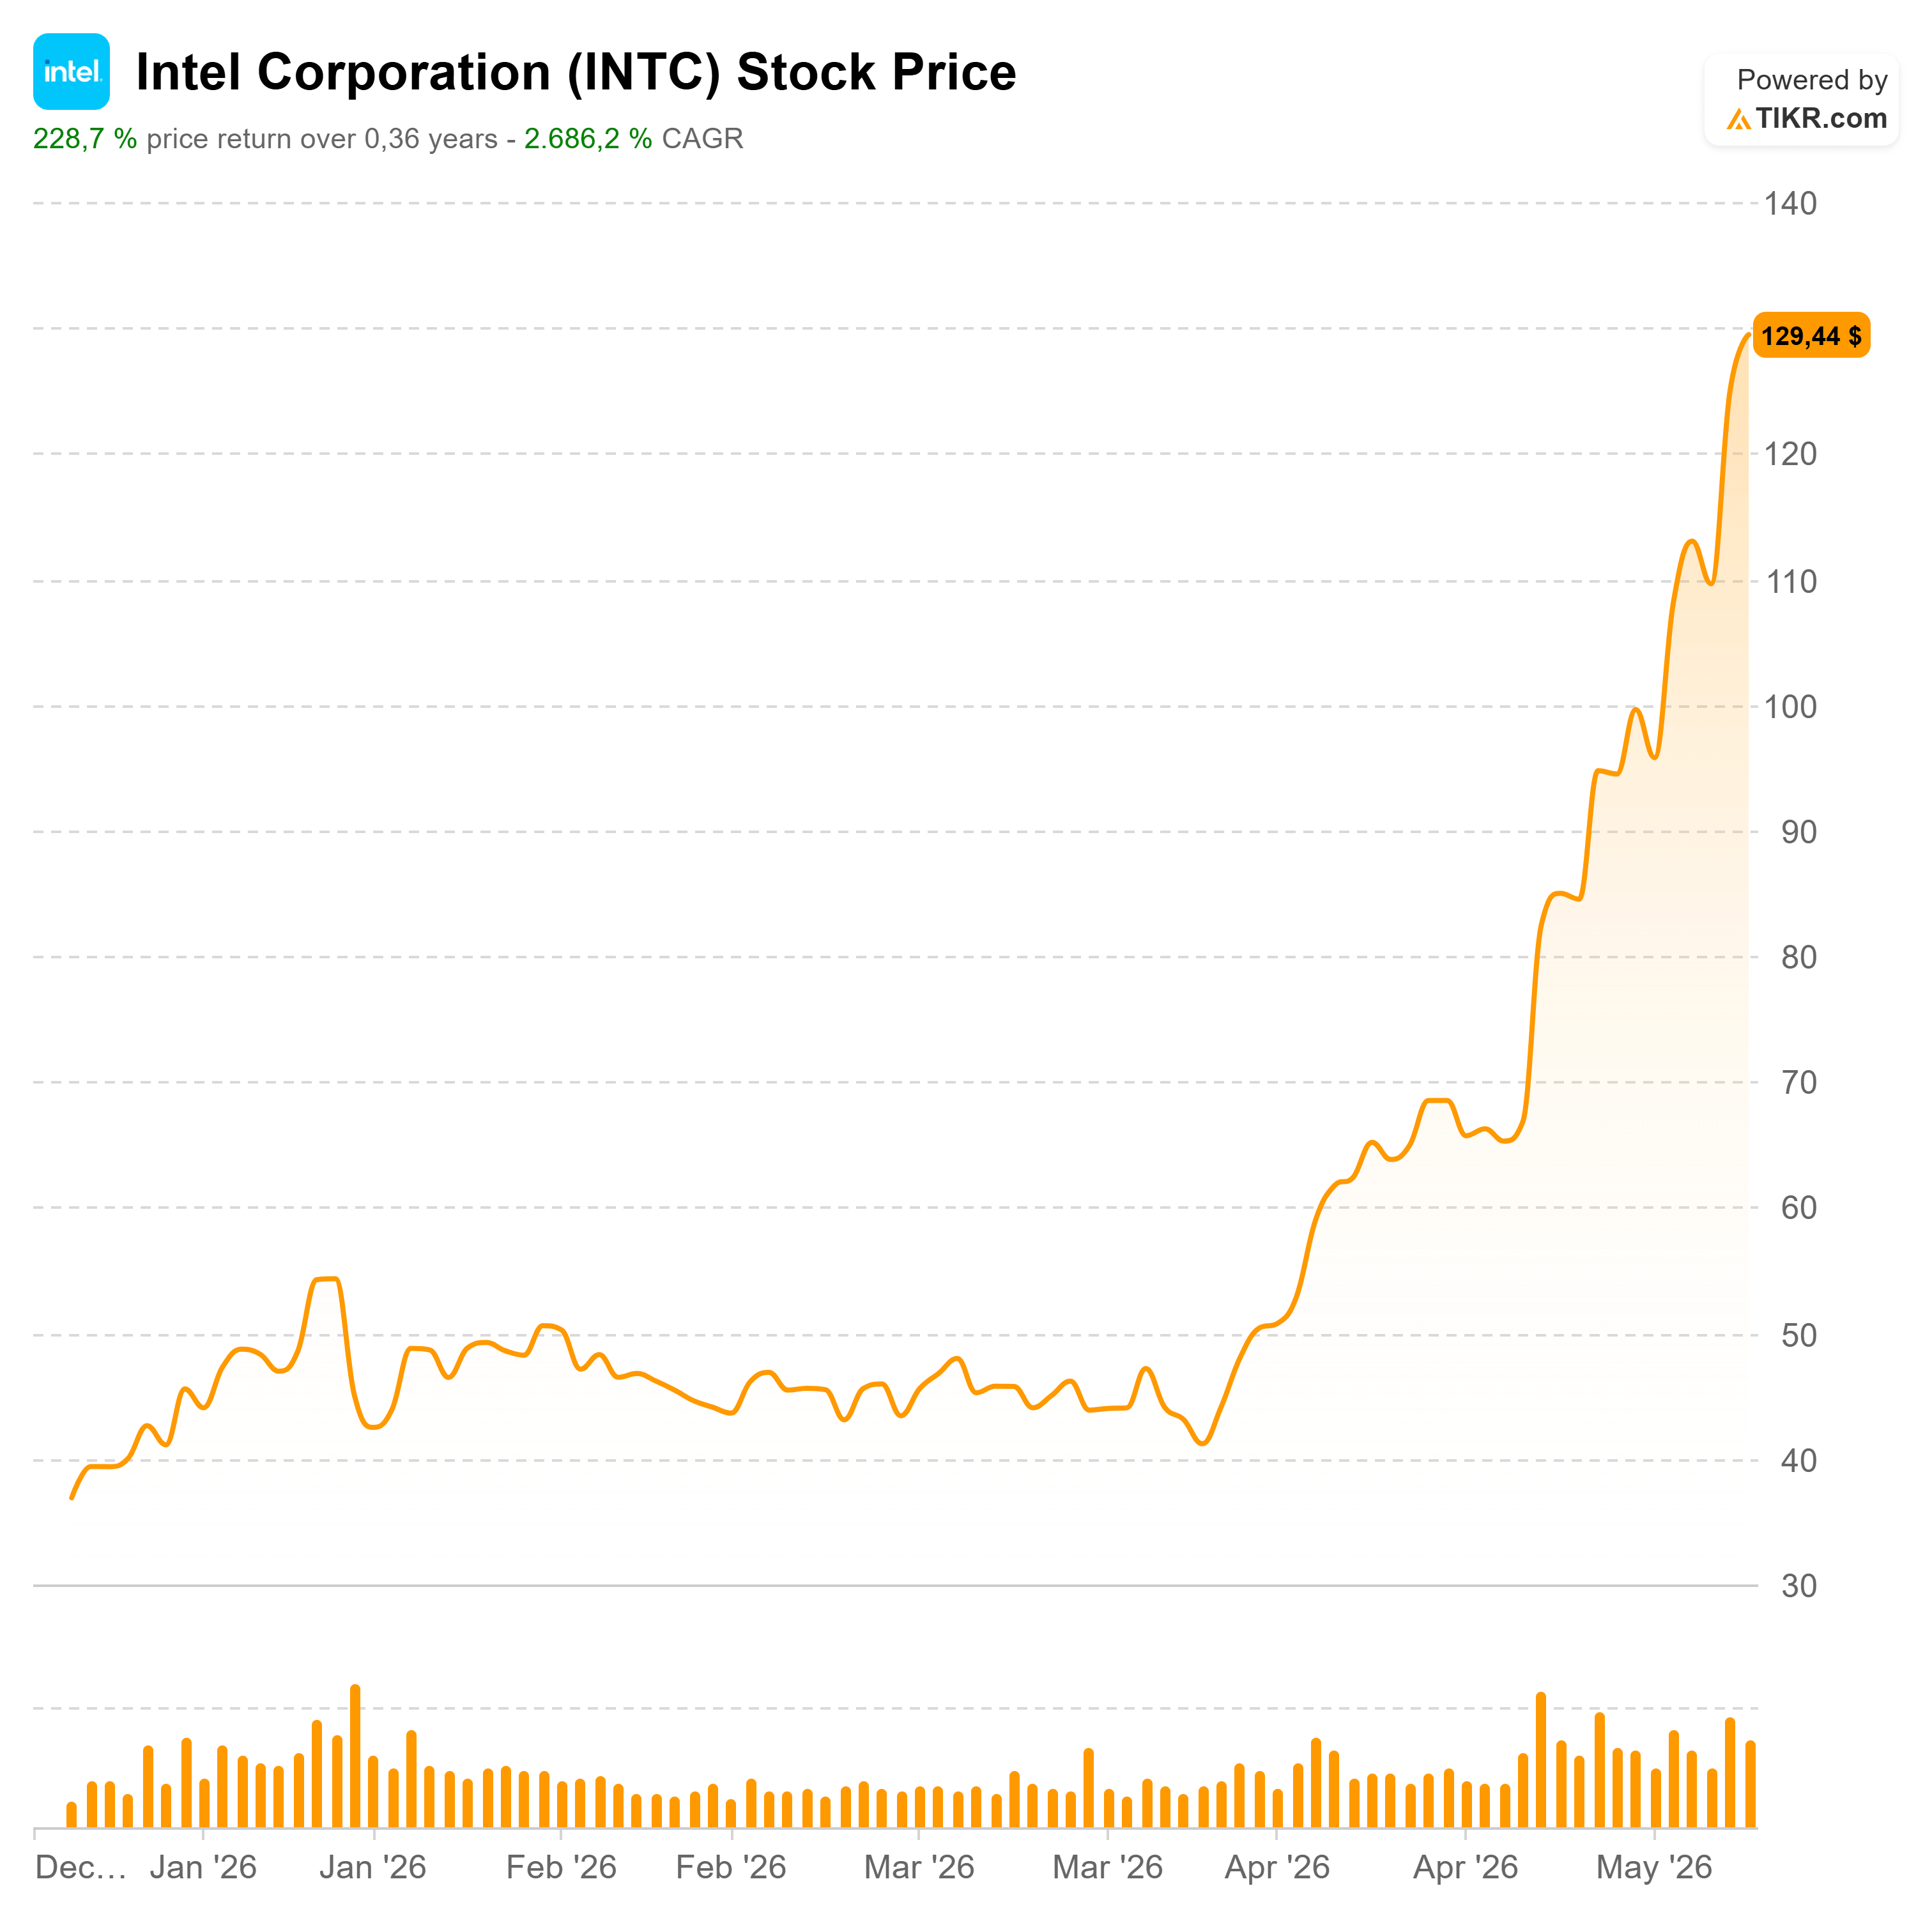
Task: Click the last volume bar in May
Action: point(1750,1784)
